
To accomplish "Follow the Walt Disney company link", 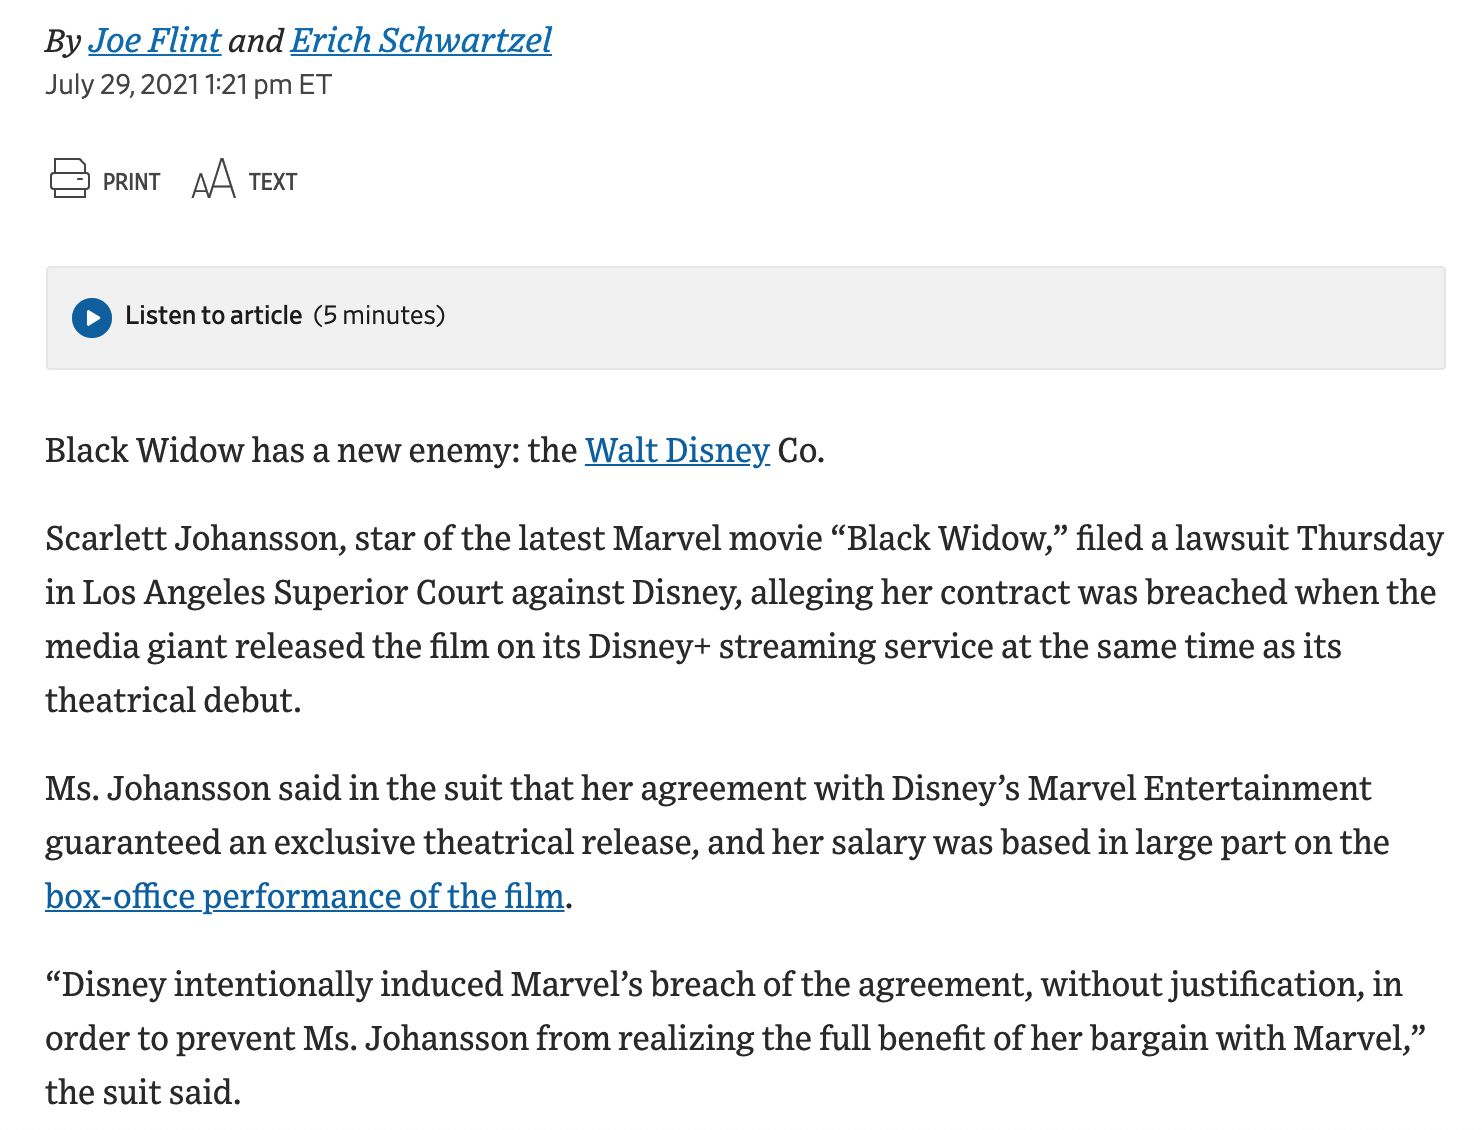I will (677, 451).
